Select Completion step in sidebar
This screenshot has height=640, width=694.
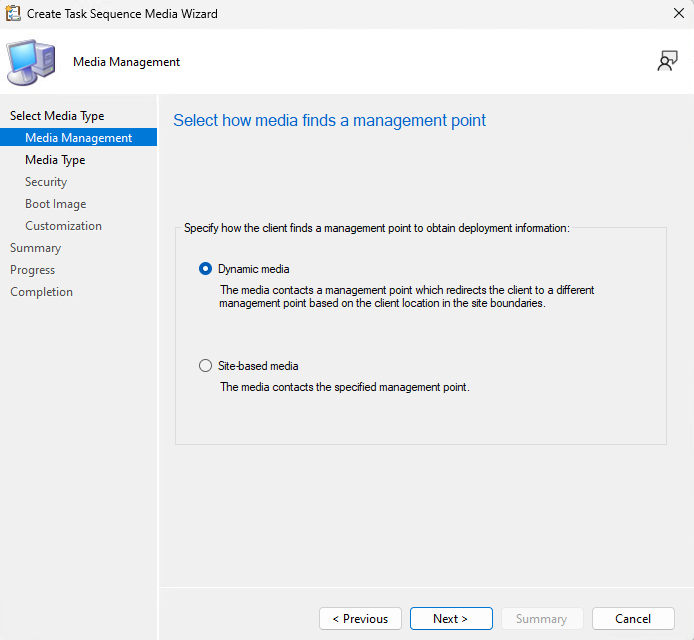[x=41, y=292]
